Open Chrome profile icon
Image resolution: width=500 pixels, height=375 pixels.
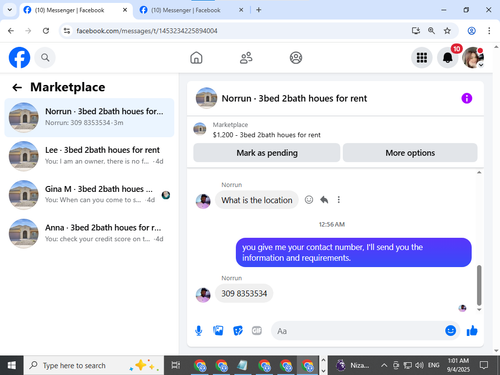click(x=471, y=31)
